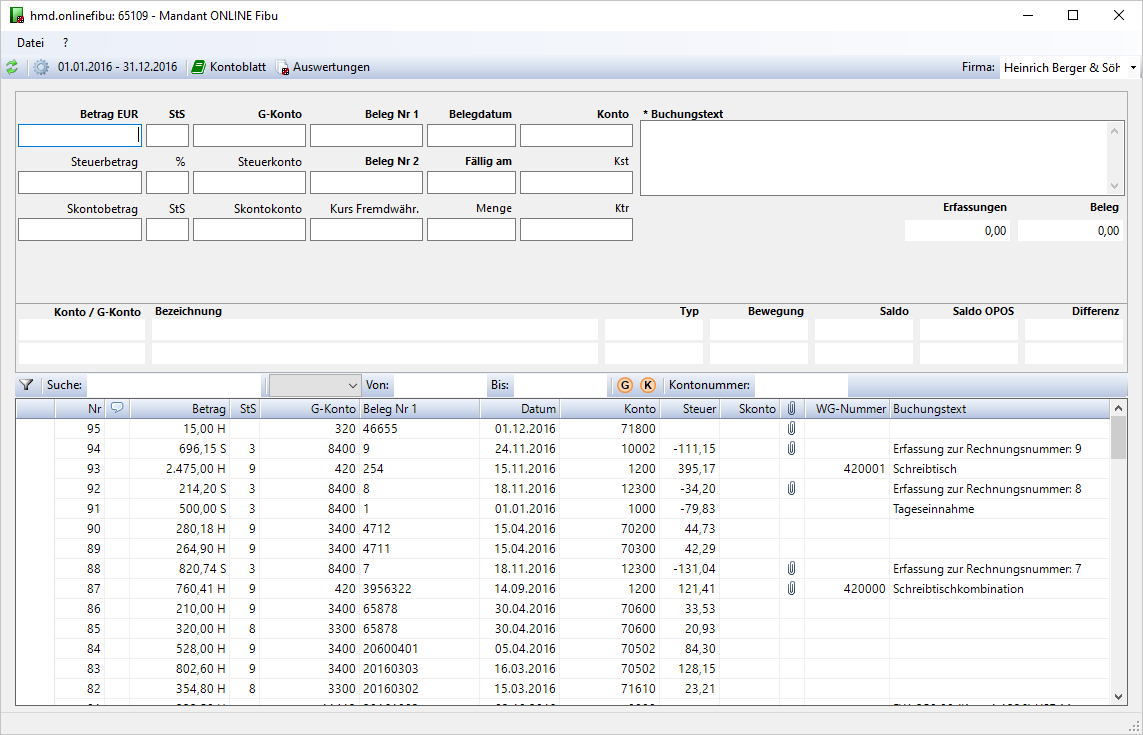Click the comment bubble column header icon
The image size is (1143, 735).
[x=117, y=408]
